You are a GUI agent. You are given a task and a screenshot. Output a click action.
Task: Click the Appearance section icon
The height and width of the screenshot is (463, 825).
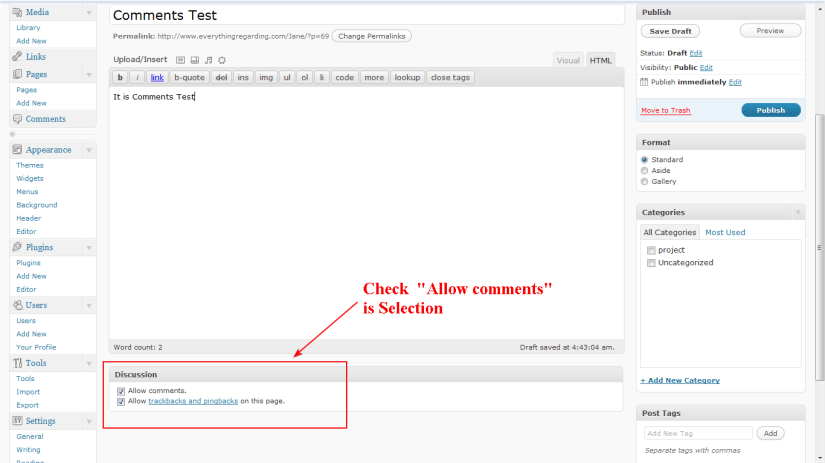coord(17,150)
